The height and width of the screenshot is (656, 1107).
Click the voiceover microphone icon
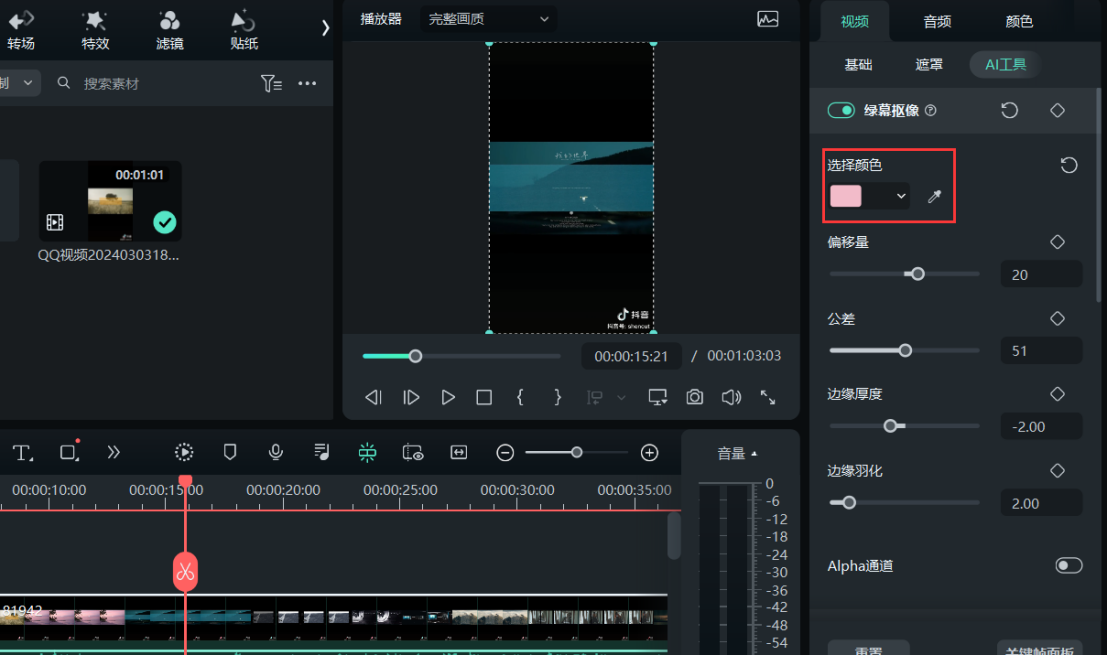276,452
